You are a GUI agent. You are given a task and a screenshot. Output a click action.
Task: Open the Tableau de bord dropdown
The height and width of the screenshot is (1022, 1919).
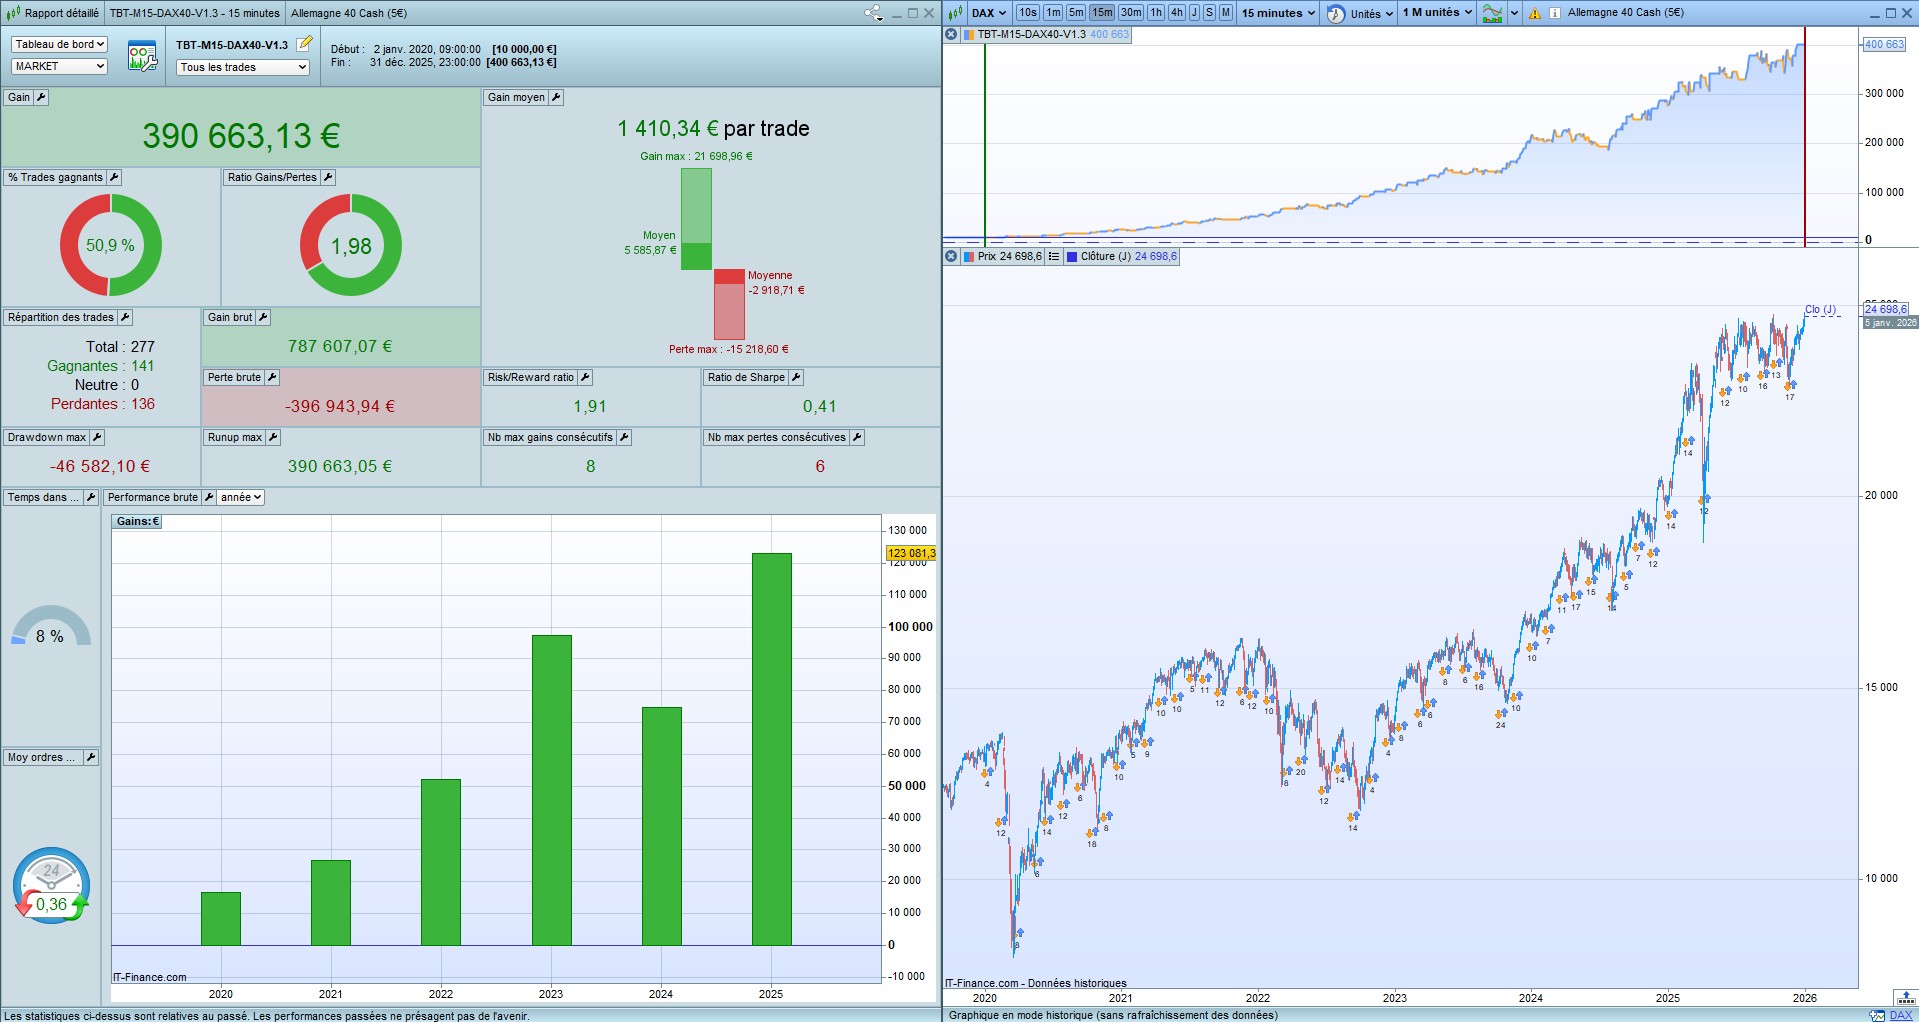(x=59, y=44)
